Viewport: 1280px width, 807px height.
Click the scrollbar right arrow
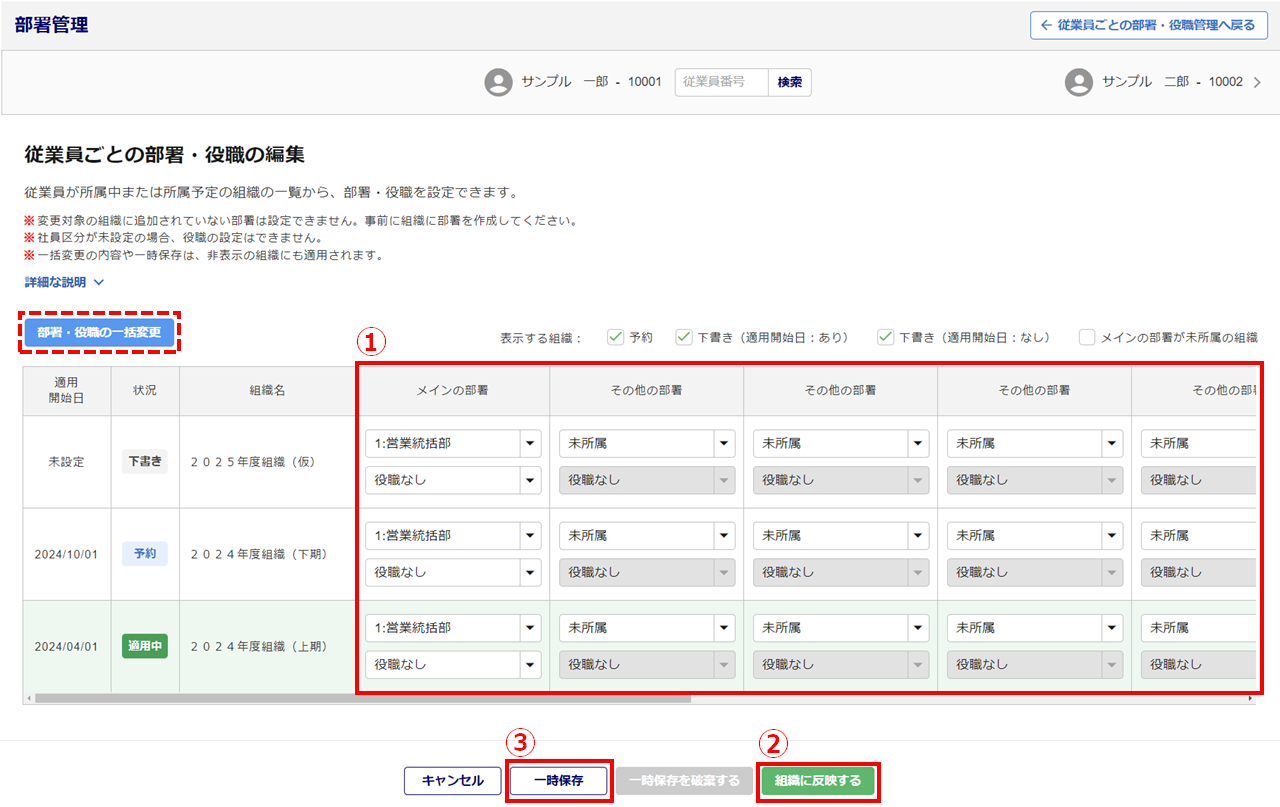[x=1251, y=698]
